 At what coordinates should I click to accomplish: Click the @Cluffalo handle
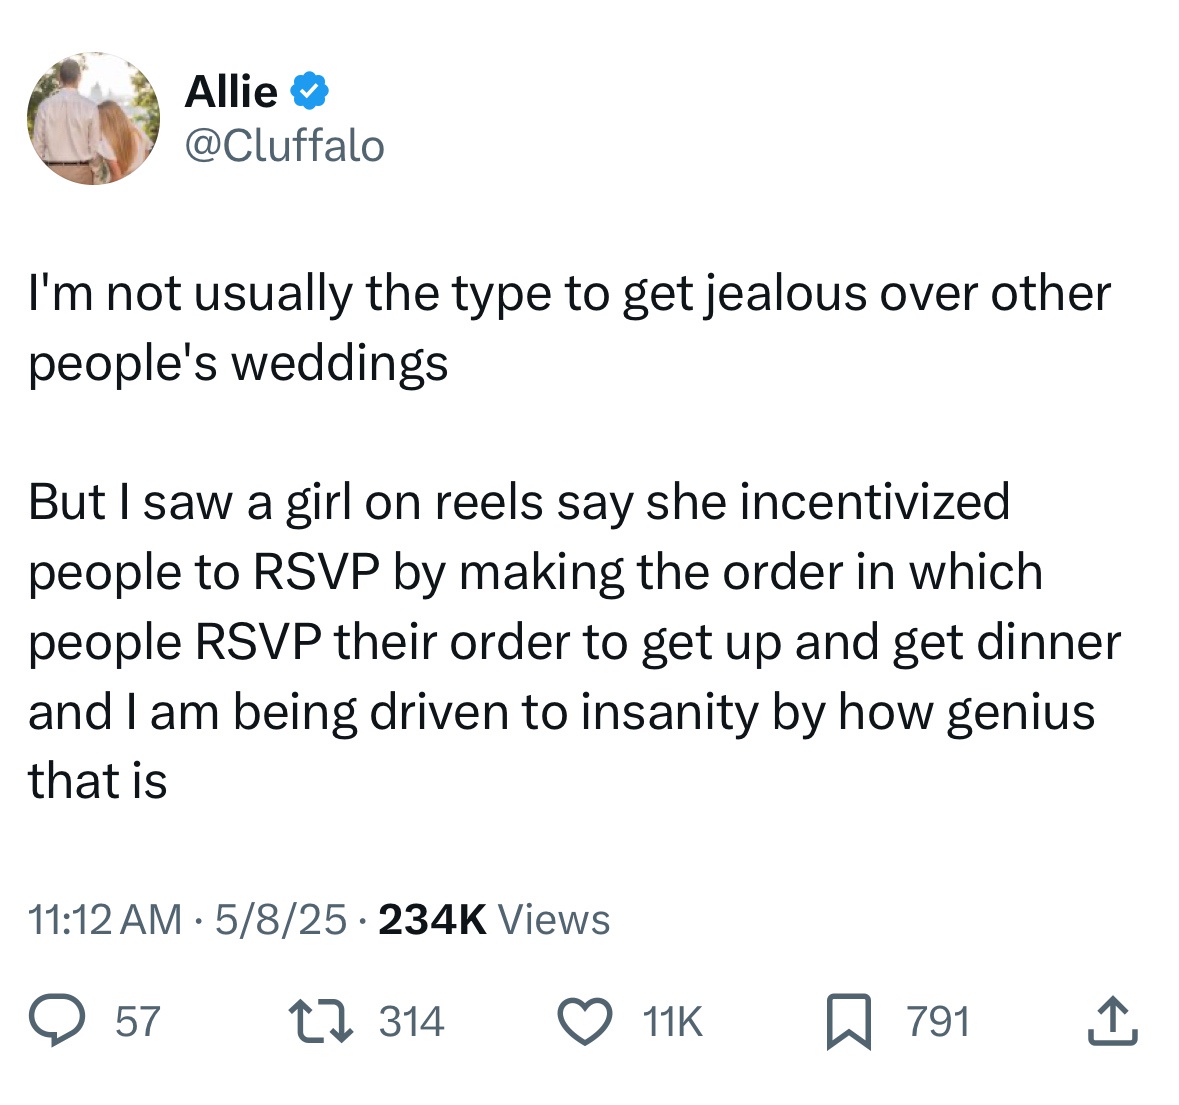click(x=285, y=144)
